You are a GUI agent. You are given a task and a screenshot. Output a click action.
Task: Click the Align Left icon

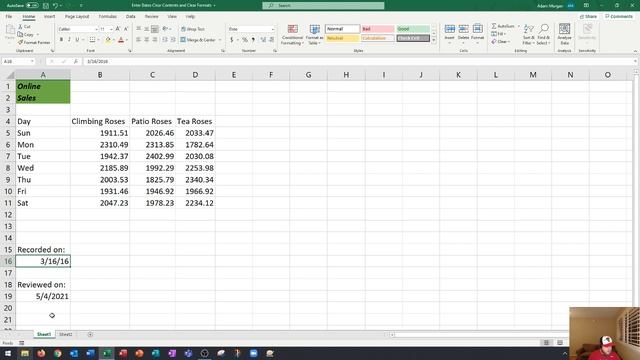pyautogui.click(x=139, y=40)
